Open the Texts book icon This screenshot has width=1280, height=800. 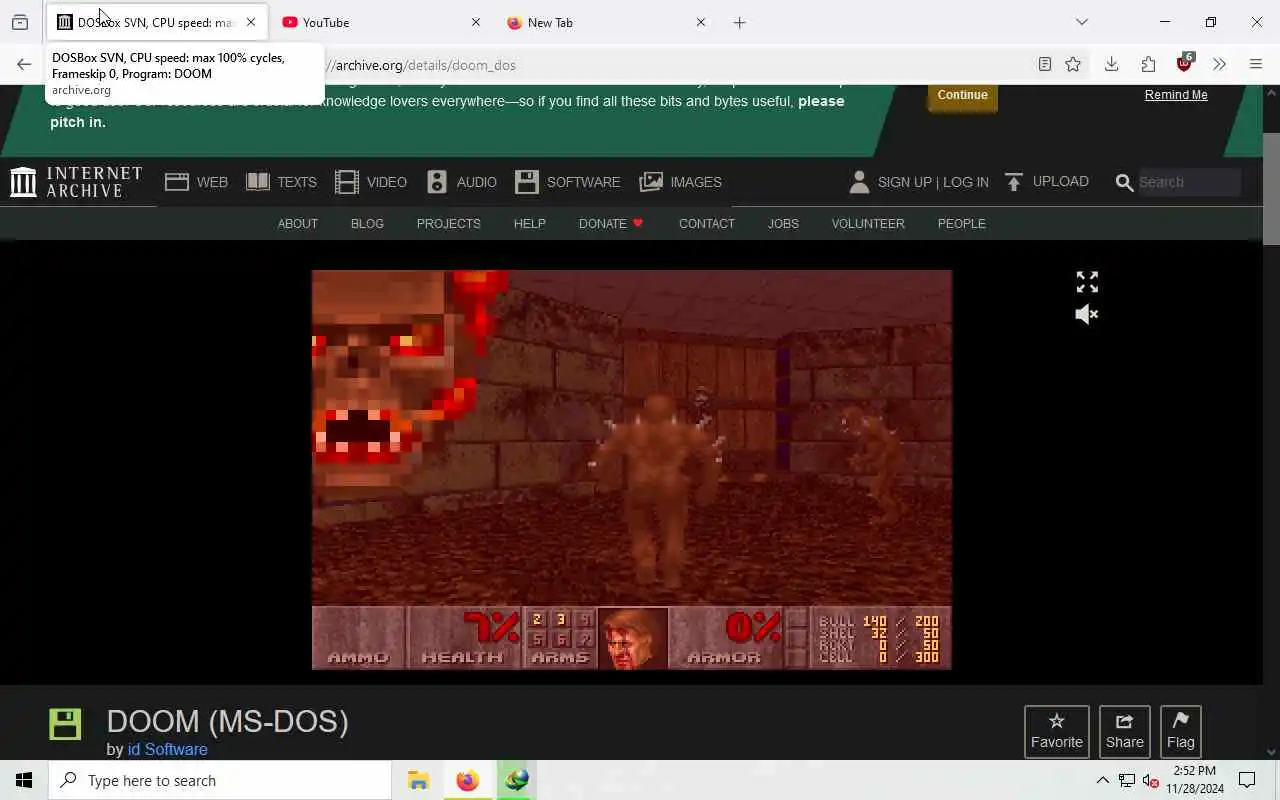[x=258, y=182]
